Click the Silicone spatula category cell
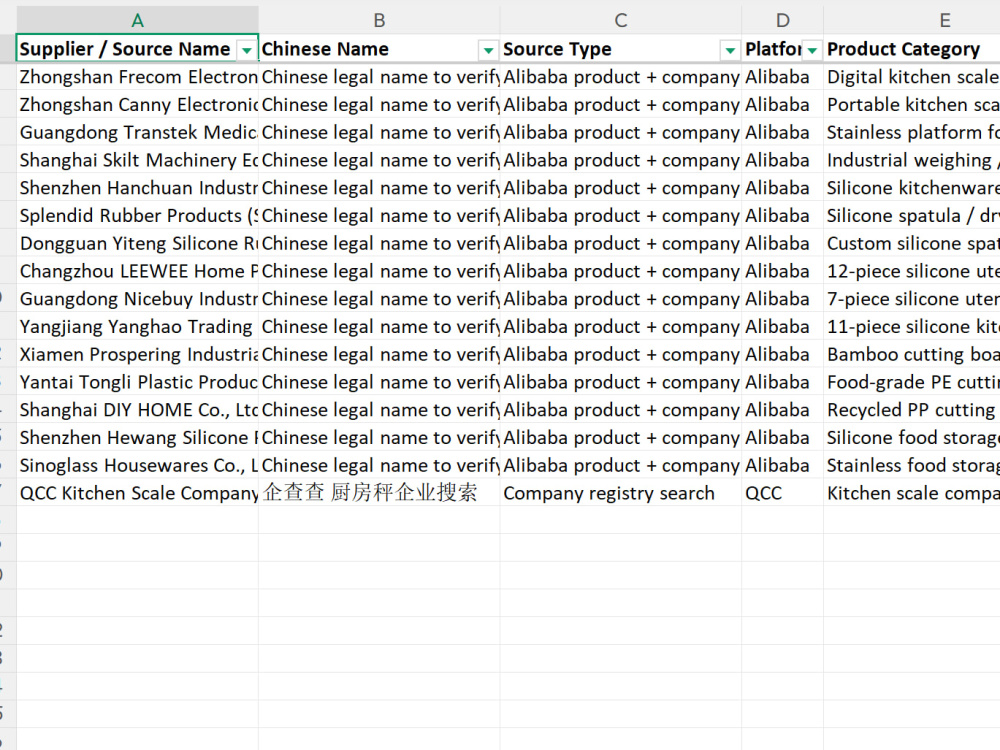Viewport: 1000px width, 750px height. pyautogui.click(x=912, y=216)
